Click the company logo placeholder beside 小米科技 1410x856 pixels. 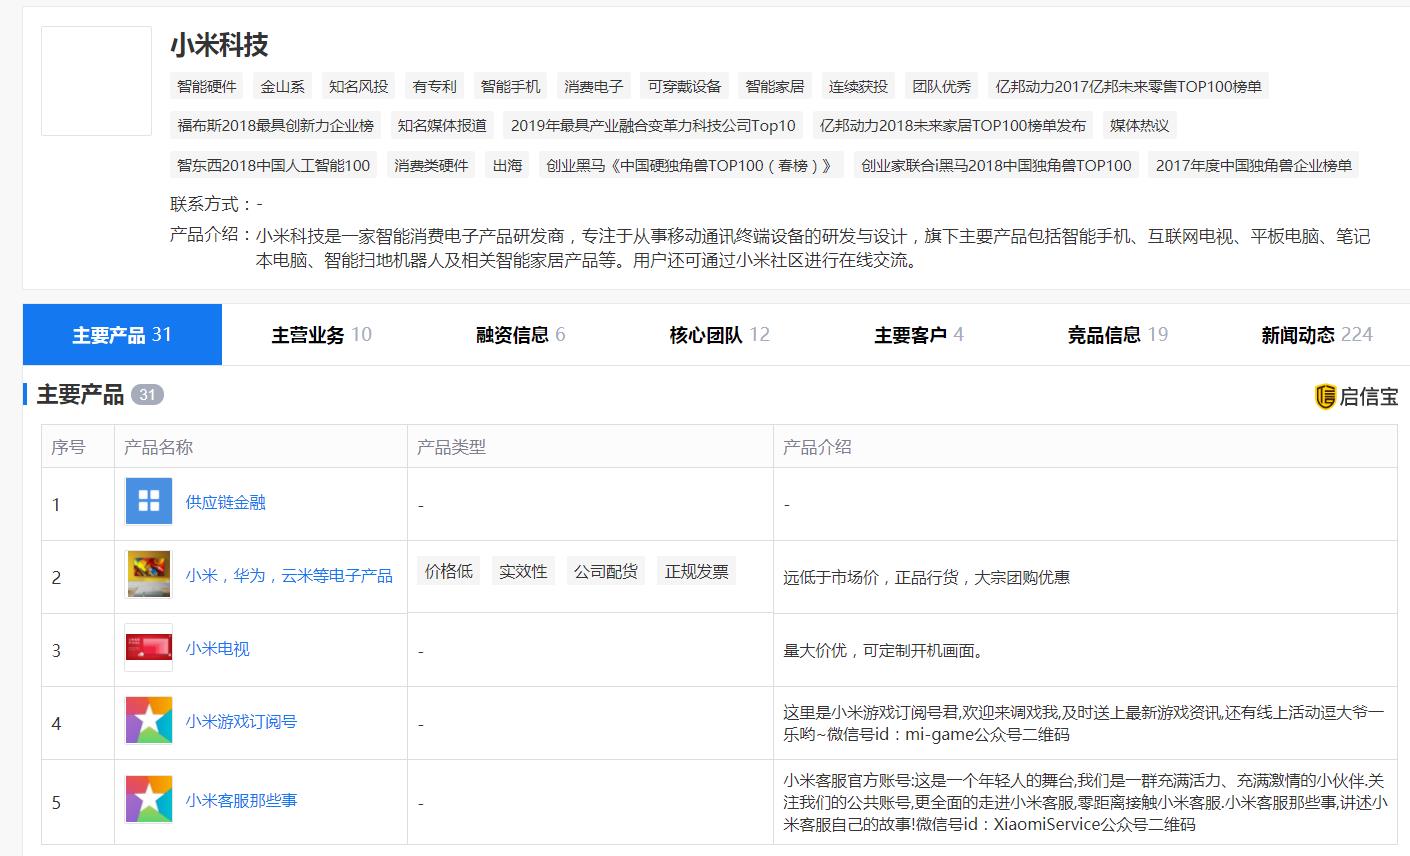(x=96, y=81)
